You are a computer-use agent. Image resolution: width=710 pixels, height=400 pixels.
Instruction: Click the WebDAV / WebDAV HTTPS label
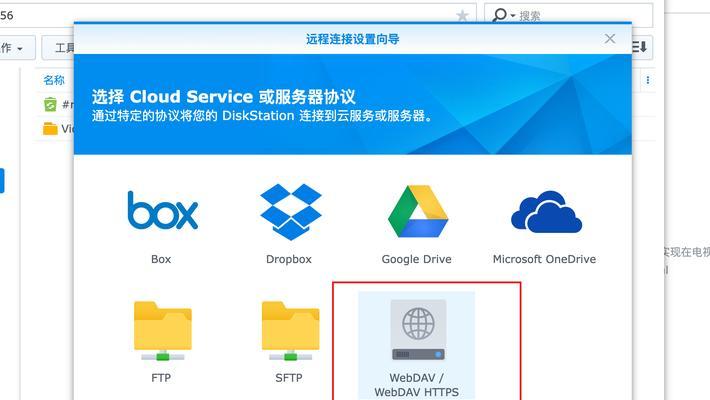coord(417,385)
